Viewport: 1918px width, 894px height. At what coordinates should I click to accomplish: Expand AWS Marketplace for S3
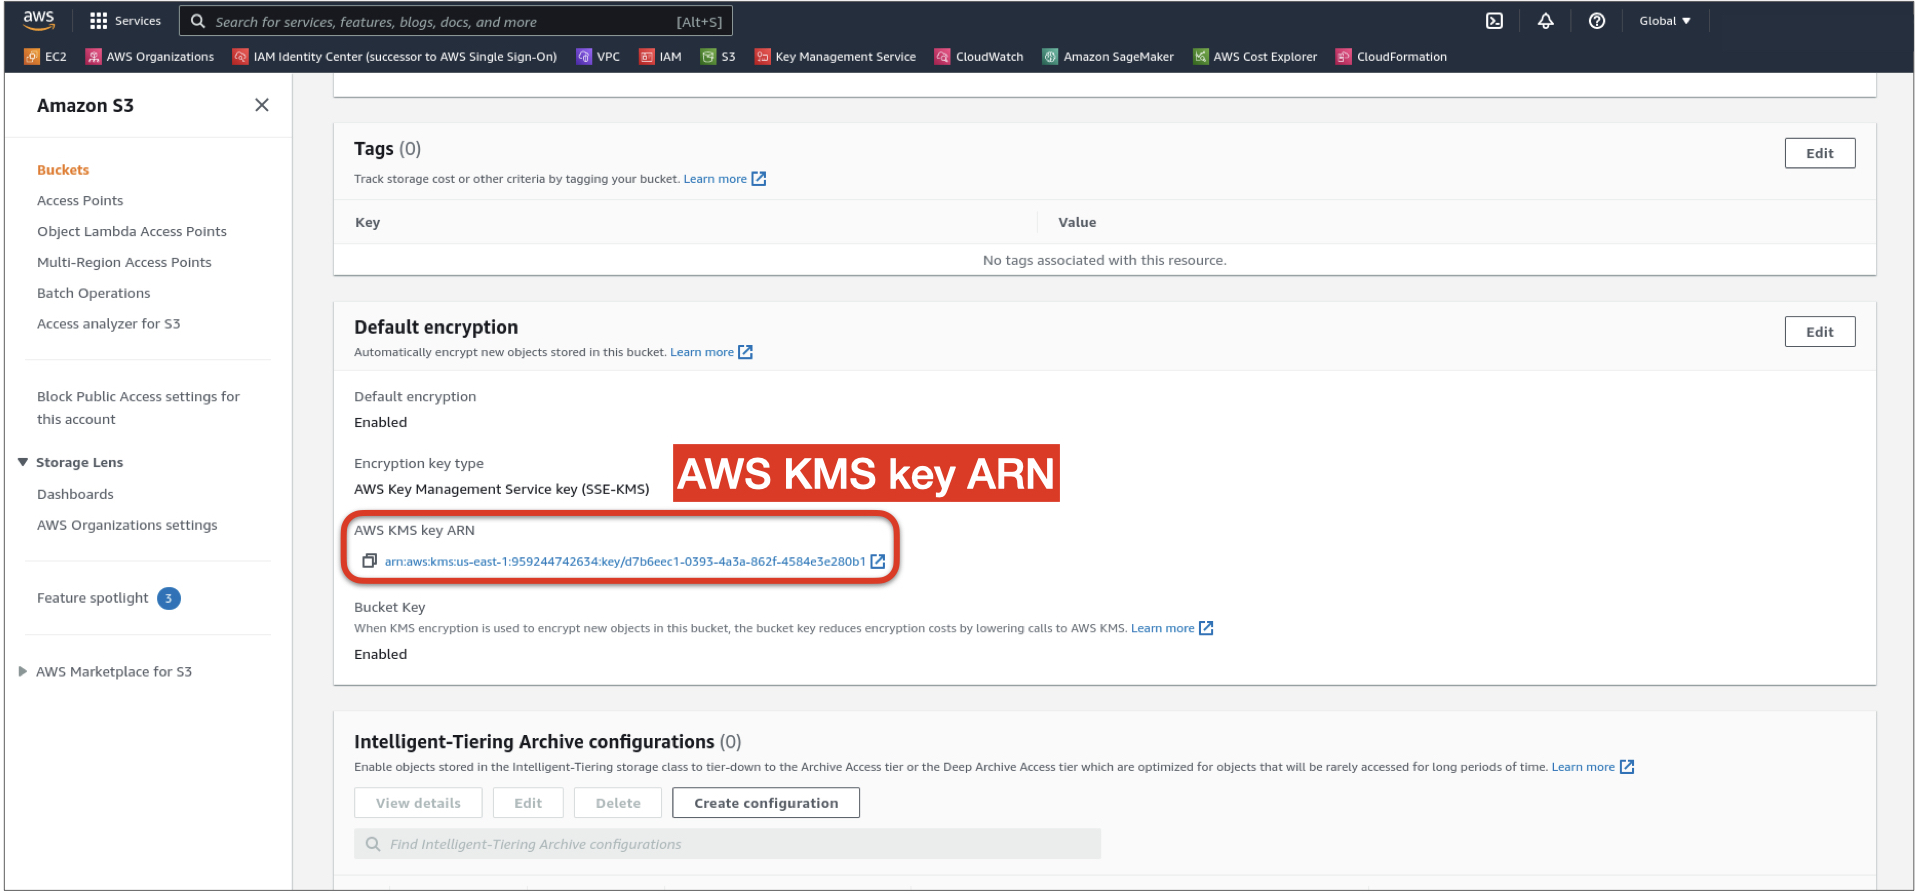[x=23, y=672]
